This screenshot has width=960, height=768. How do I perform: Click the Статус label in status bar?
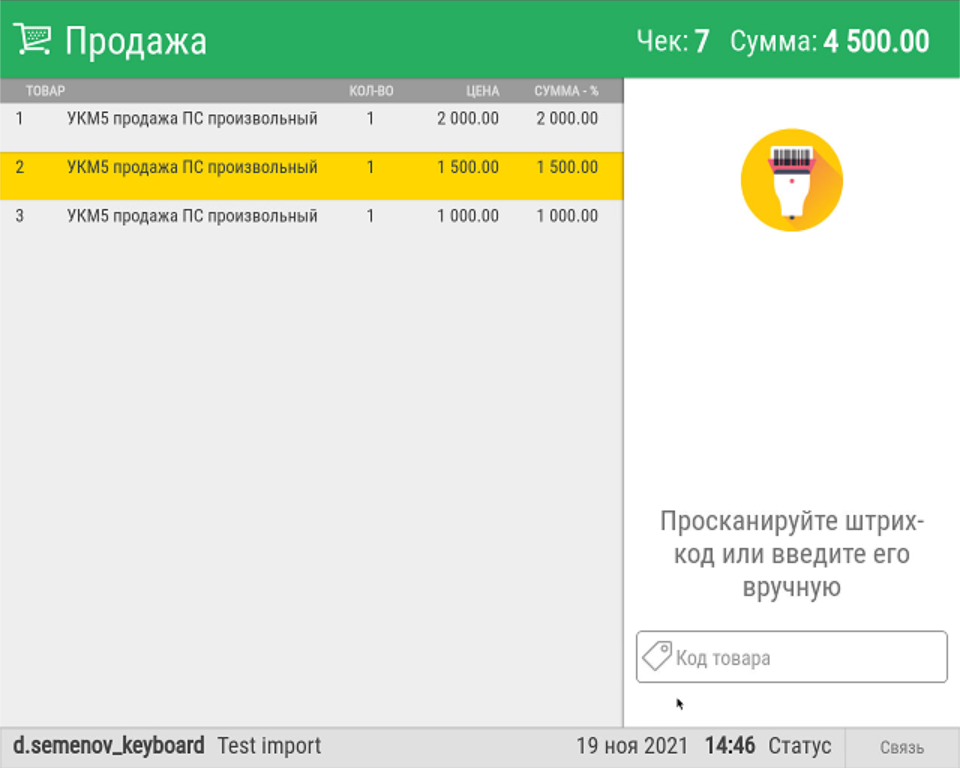click(x=800, y=746)
